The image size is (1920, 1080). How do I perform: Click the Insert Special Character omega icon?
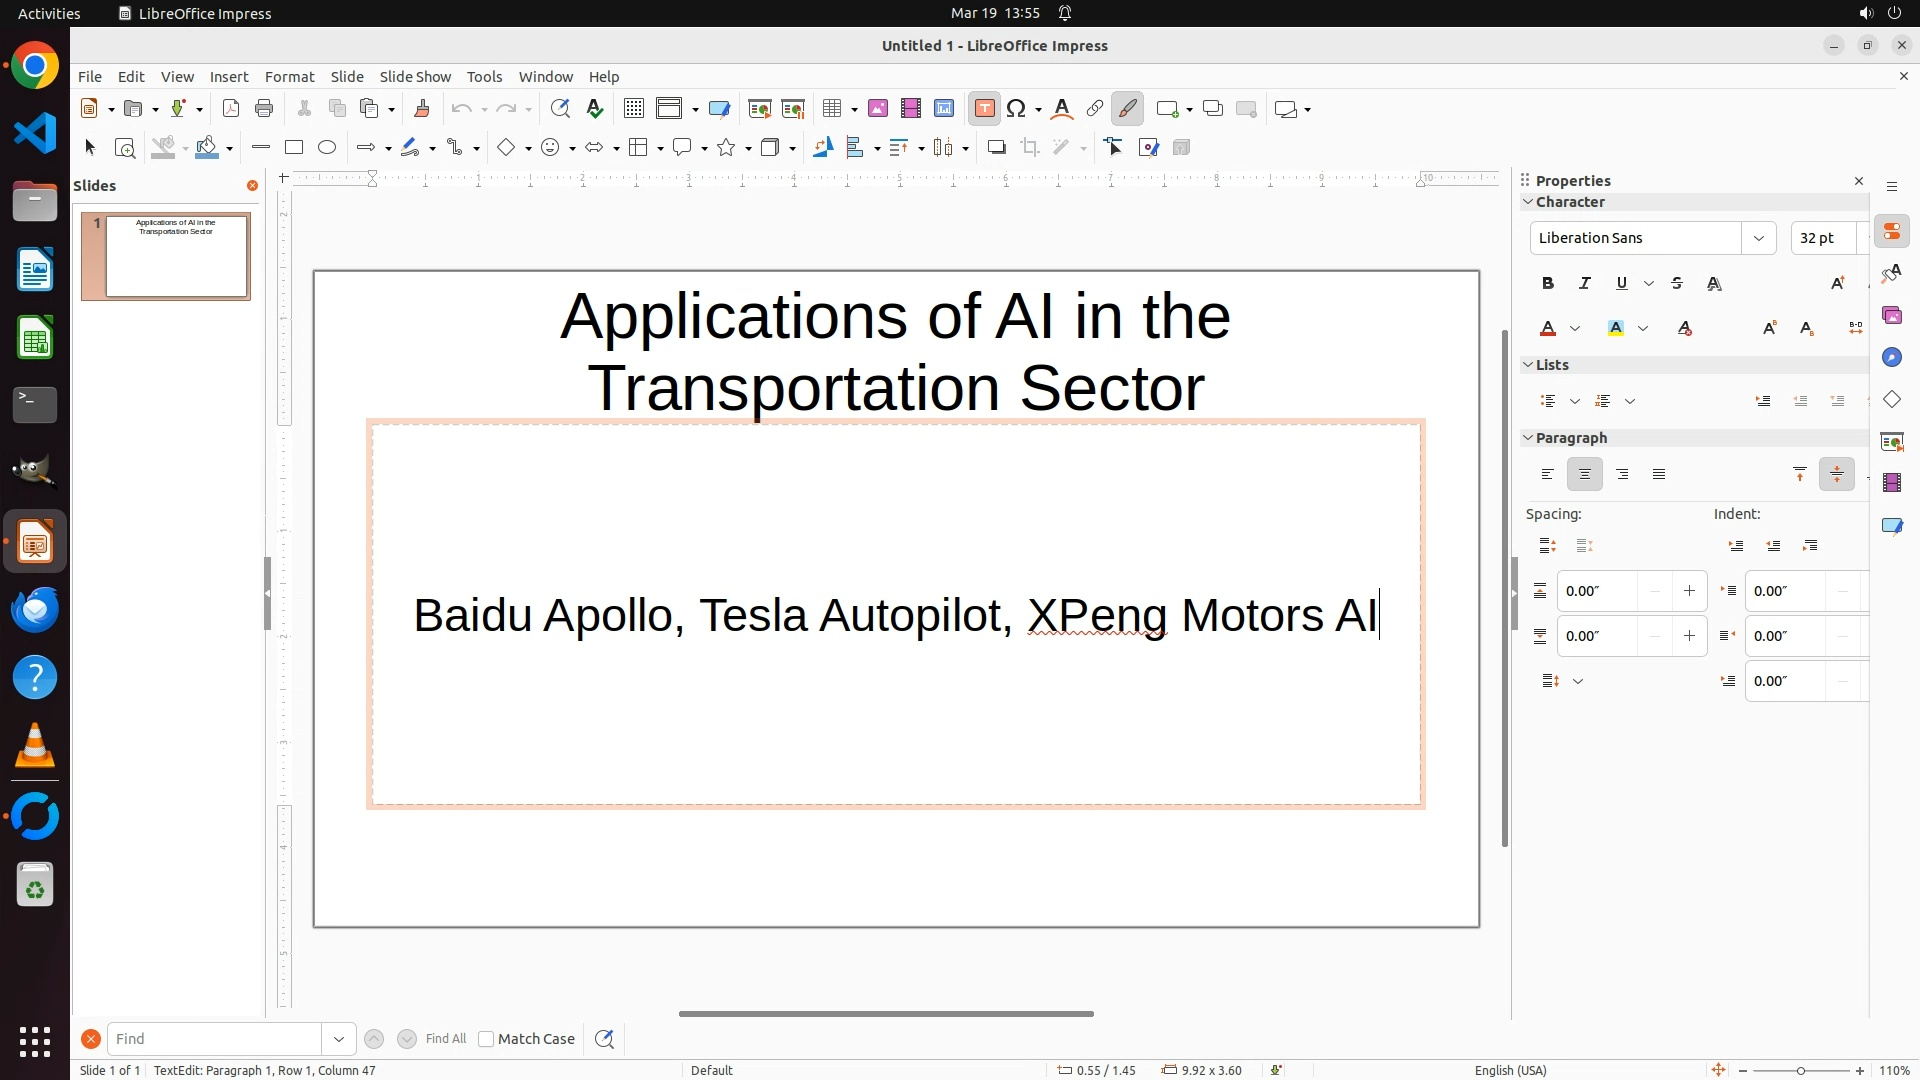click(x=1017, y=109)
